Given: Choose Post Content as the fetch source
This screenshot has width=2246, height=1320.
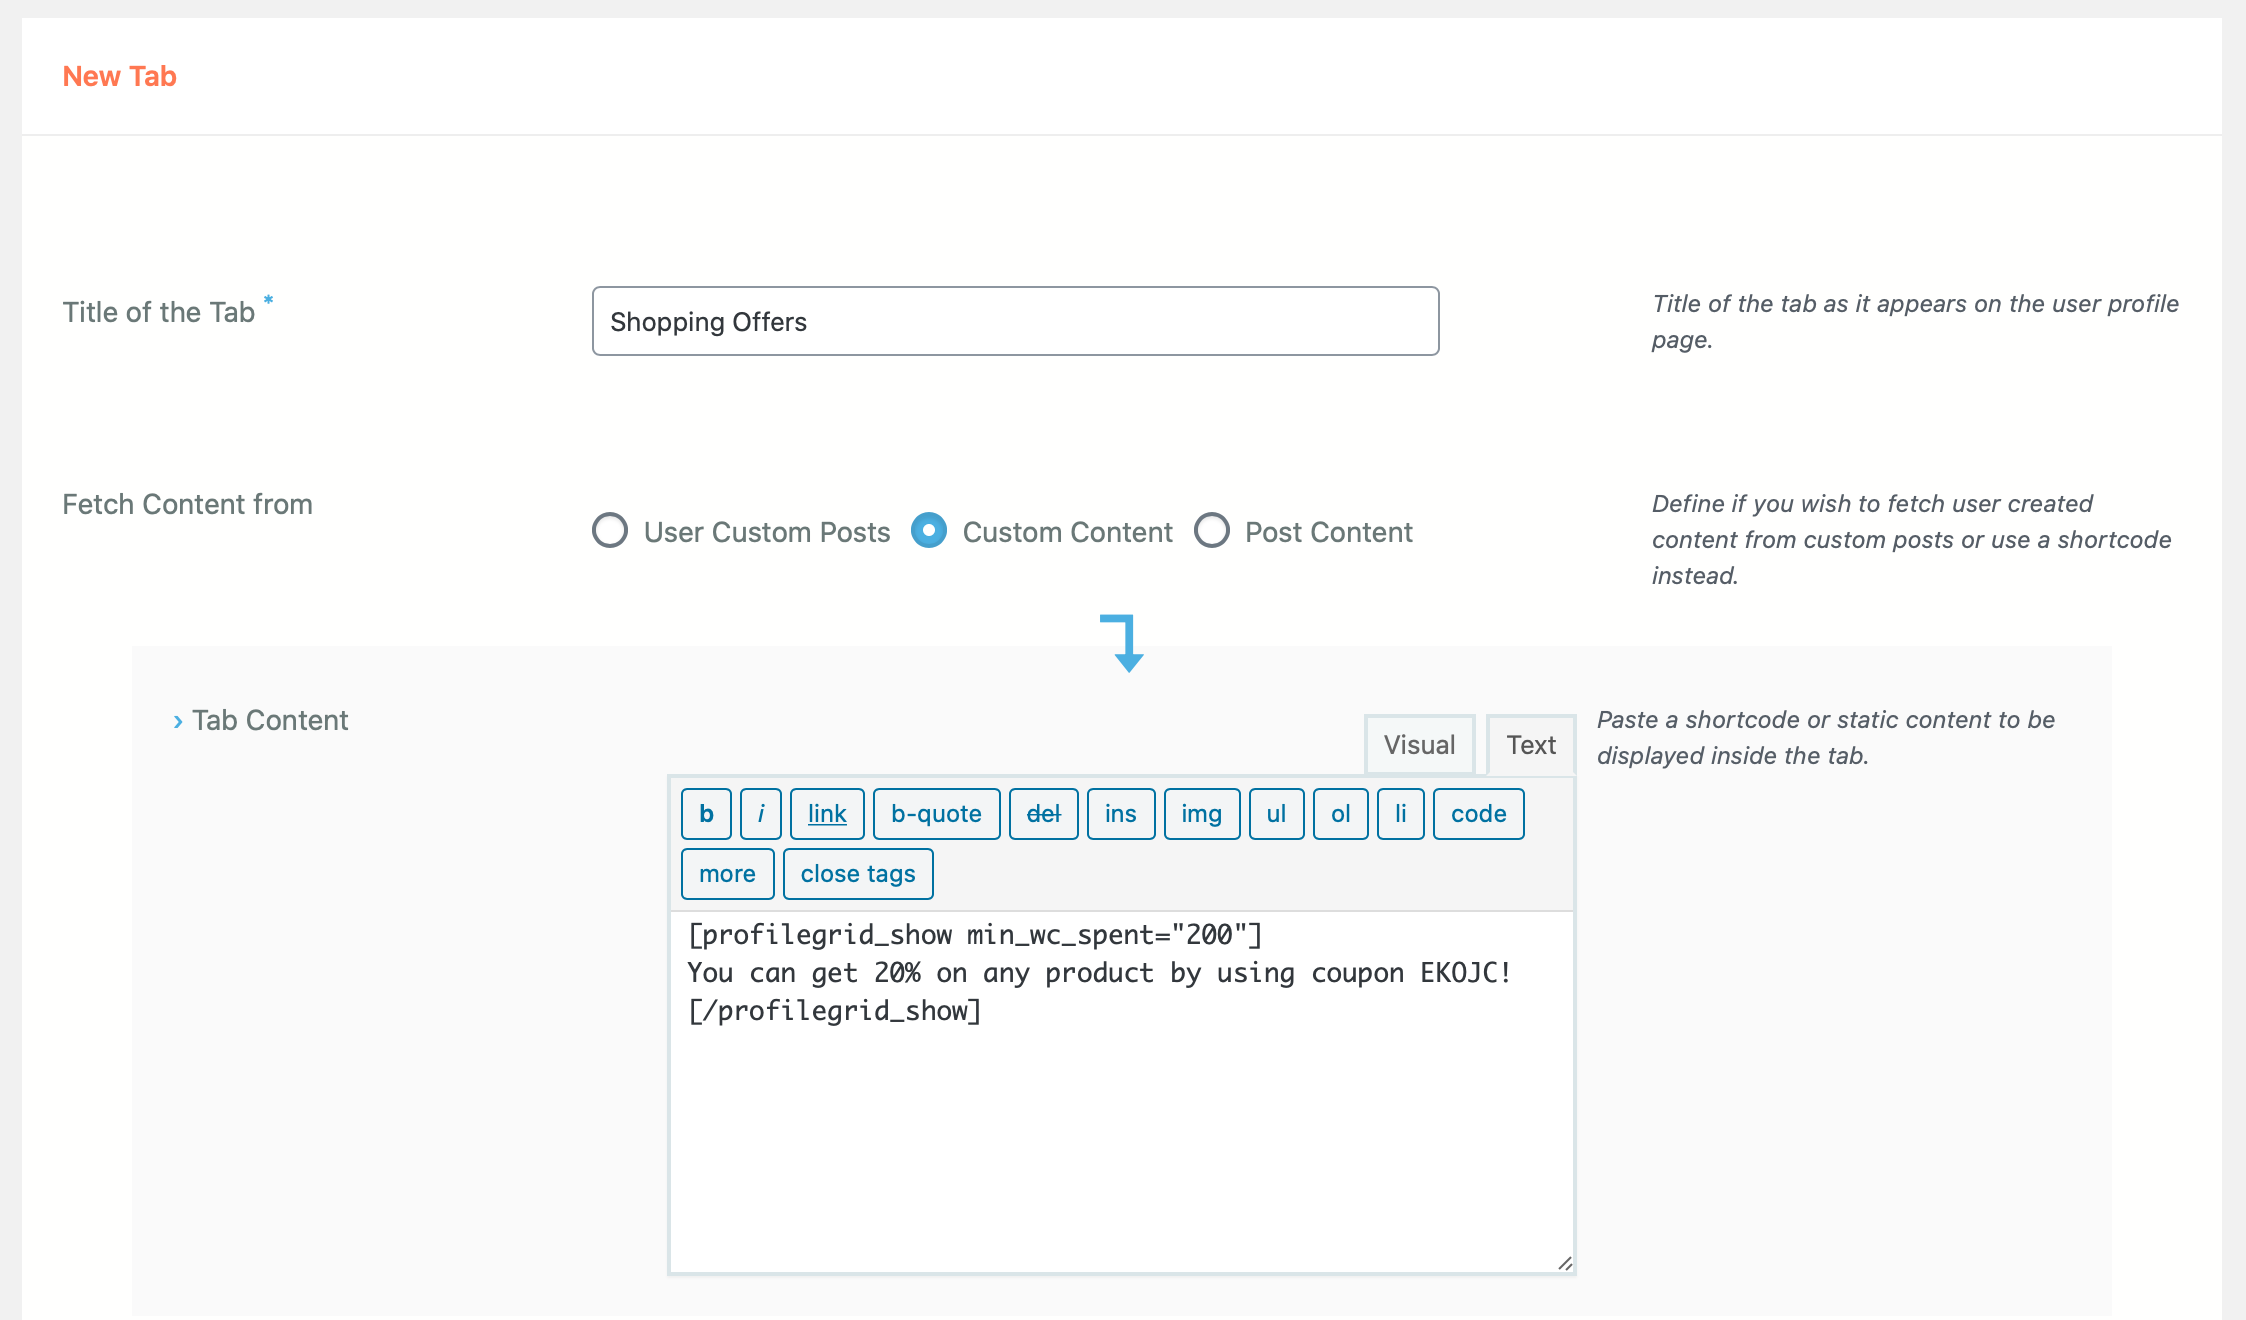Looking at the screenshot, I should point(1213,531).
